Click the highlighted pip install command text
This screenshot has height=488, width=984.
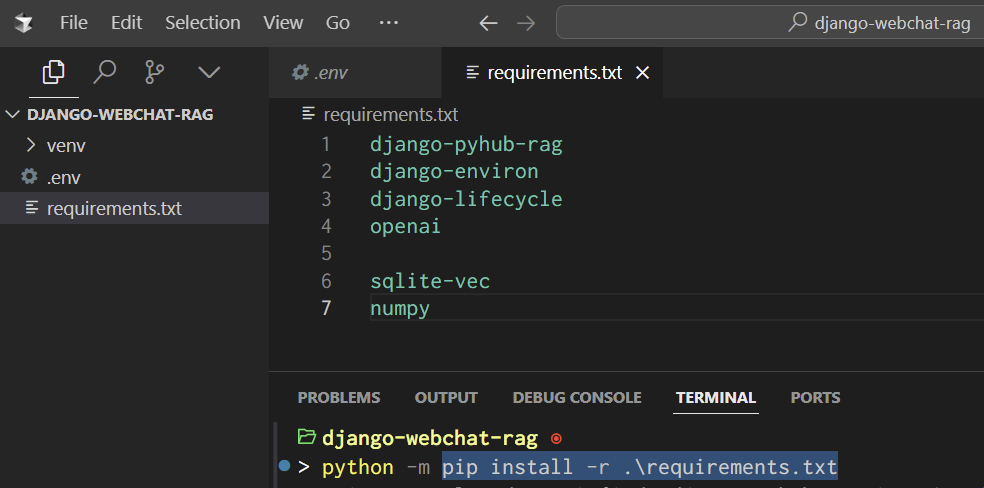(x=640, y=467)
